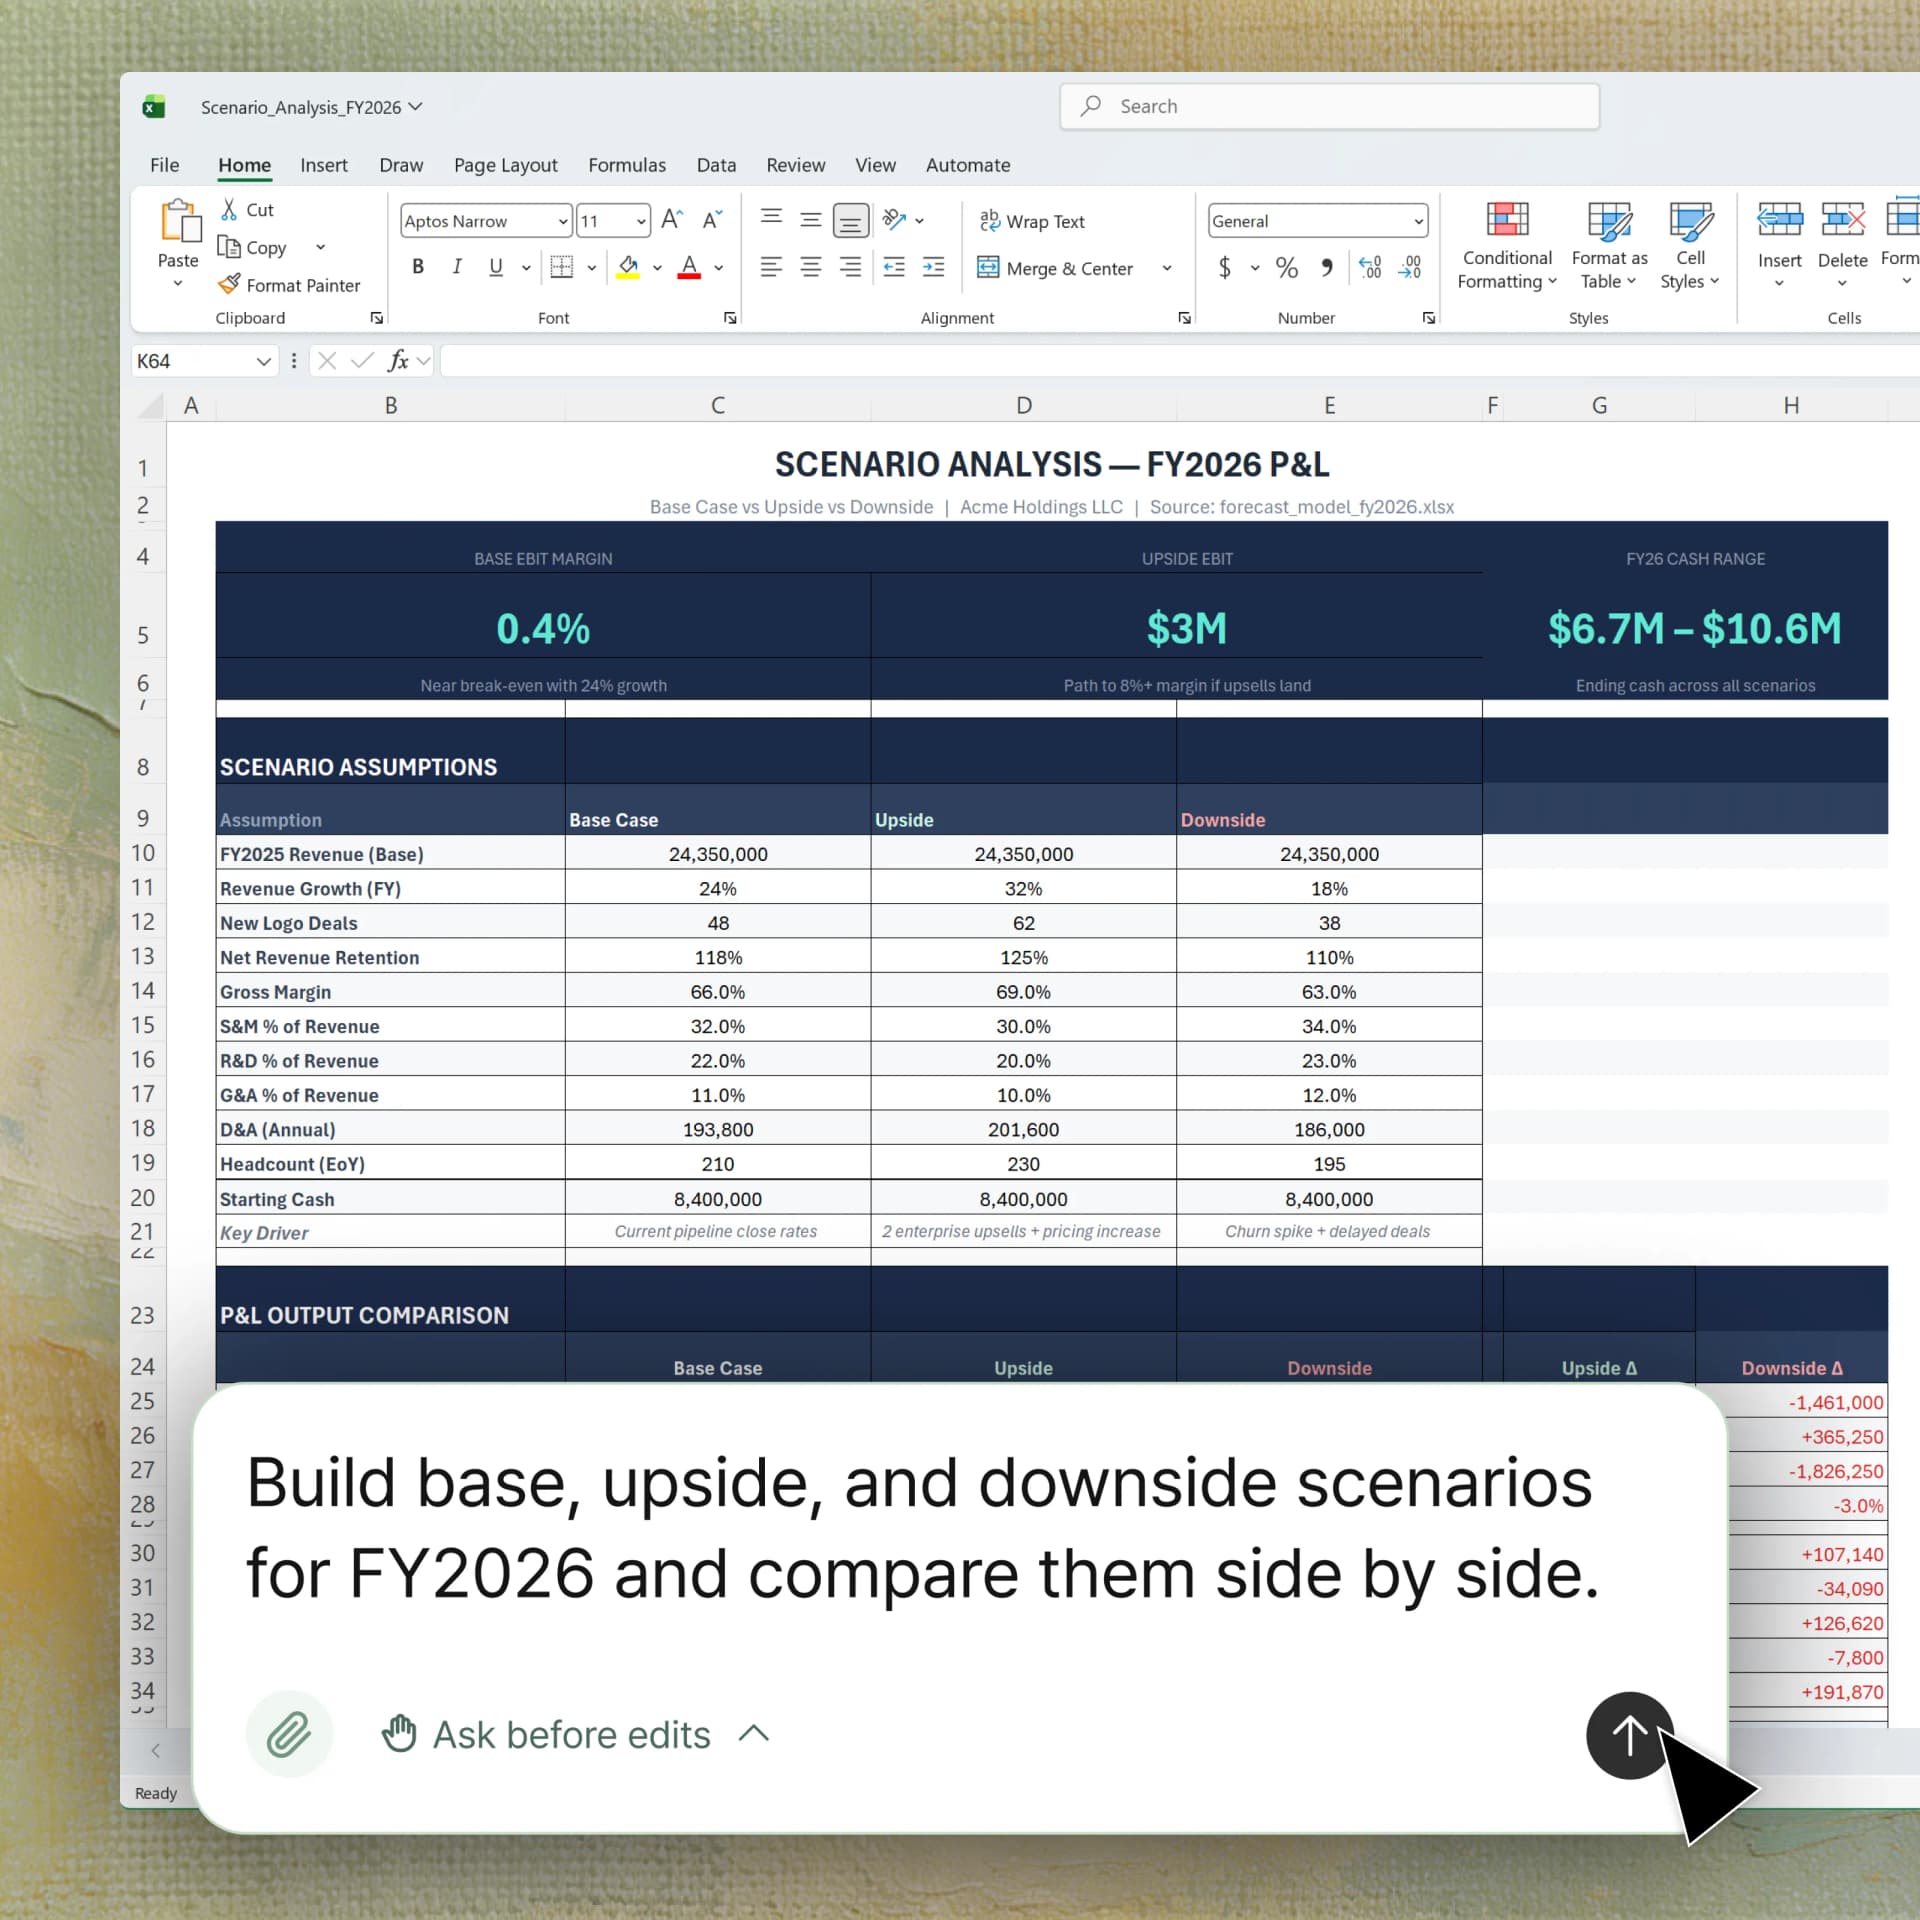This screenshot has width=1920, height=1920.
Task: Open the General number format dropdown
Action: 1417,221
